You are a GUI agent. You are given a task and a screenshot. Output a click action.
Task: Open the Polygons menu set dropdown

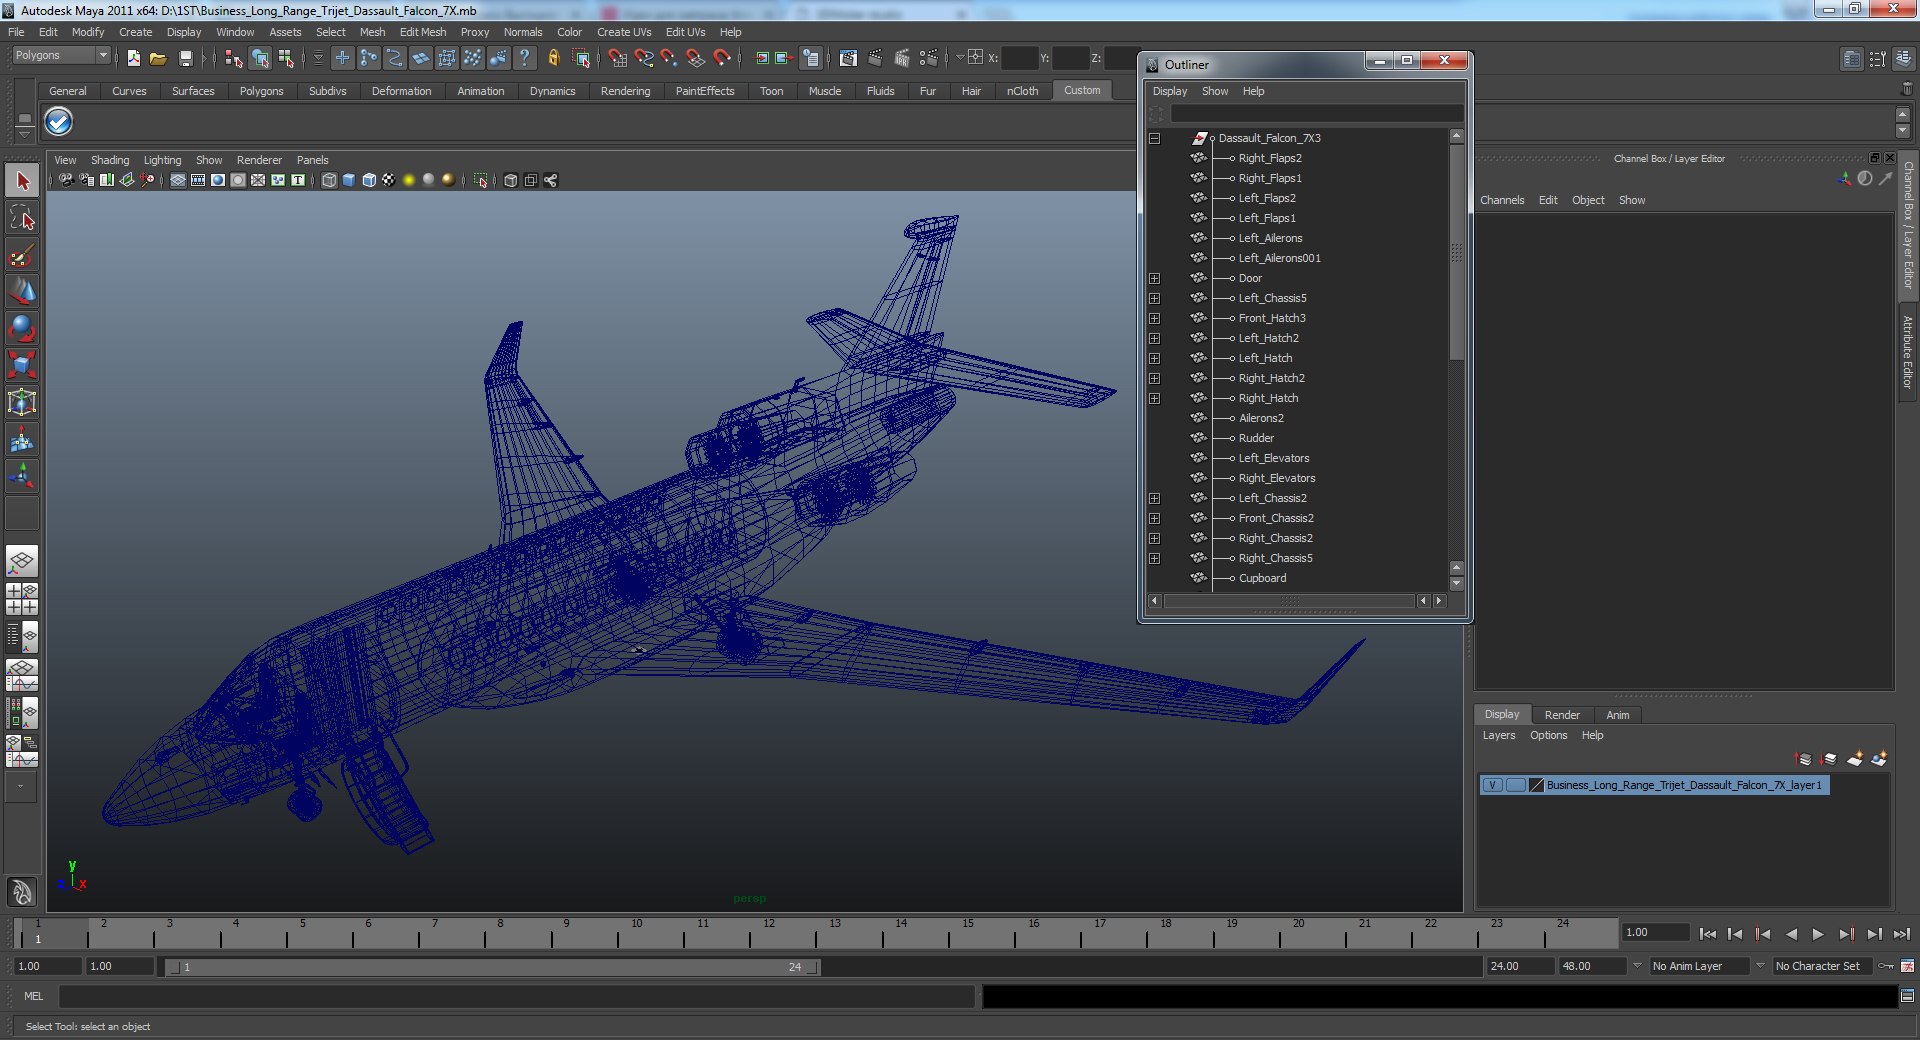61,56
